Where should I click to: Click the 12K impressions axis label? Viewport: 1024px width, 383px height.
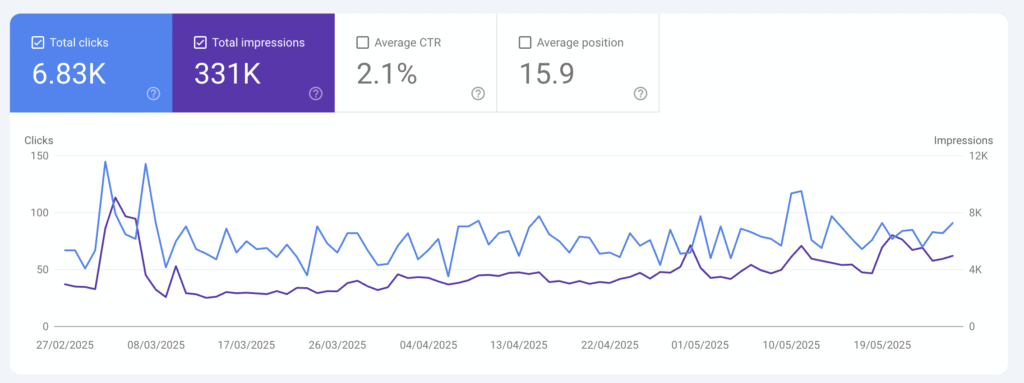(981, 156)
